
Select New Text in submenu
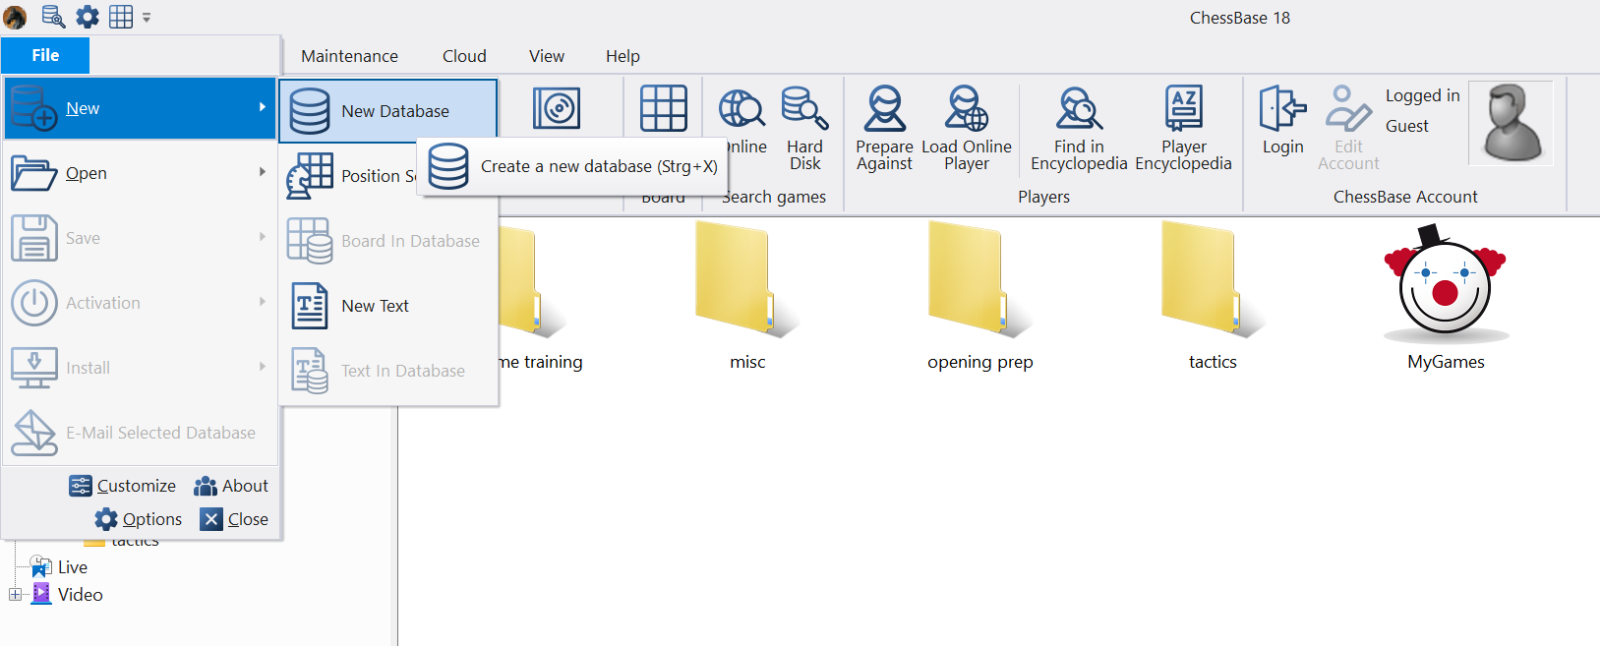(x=375, y=306)
